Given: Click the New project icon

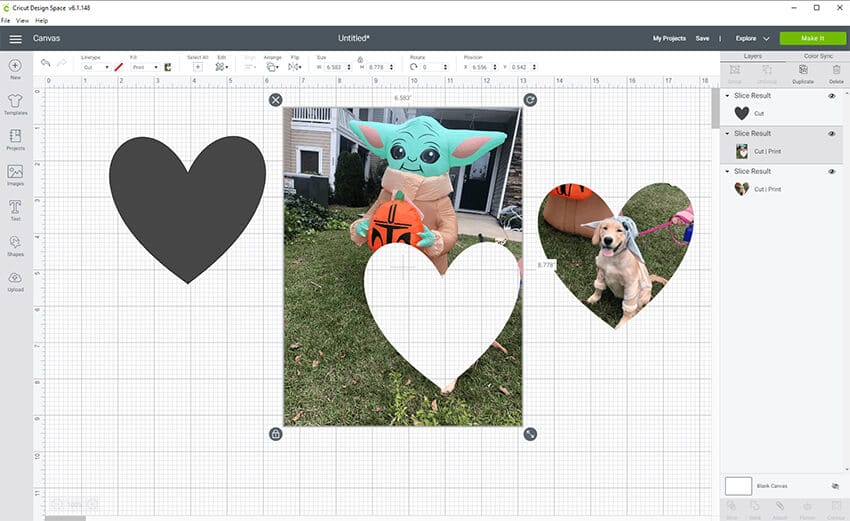Looking at the screenshot, I should pos(15,66).
